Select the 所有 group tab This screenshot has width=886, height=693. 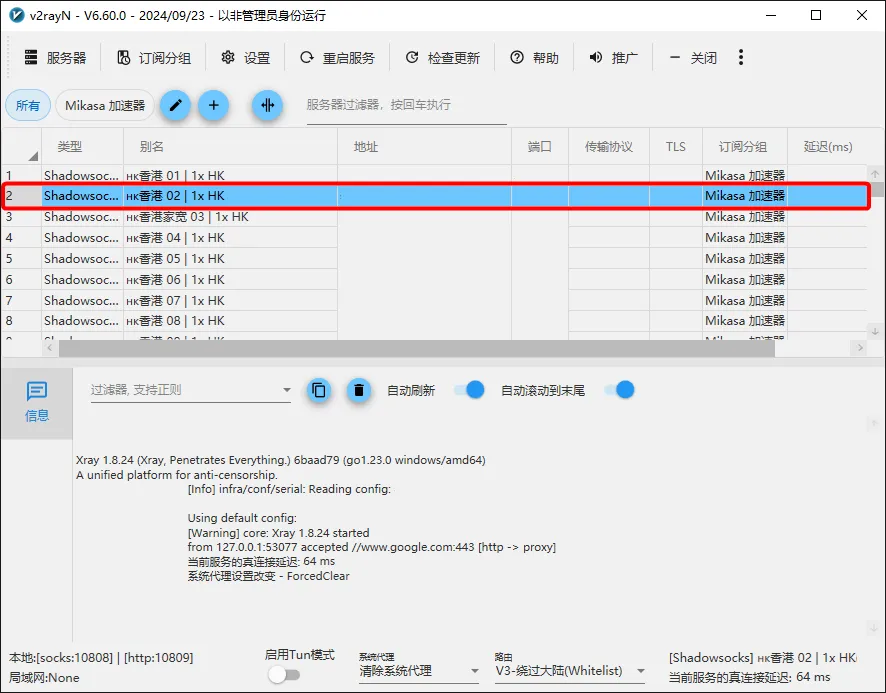[x=28, y=105]
